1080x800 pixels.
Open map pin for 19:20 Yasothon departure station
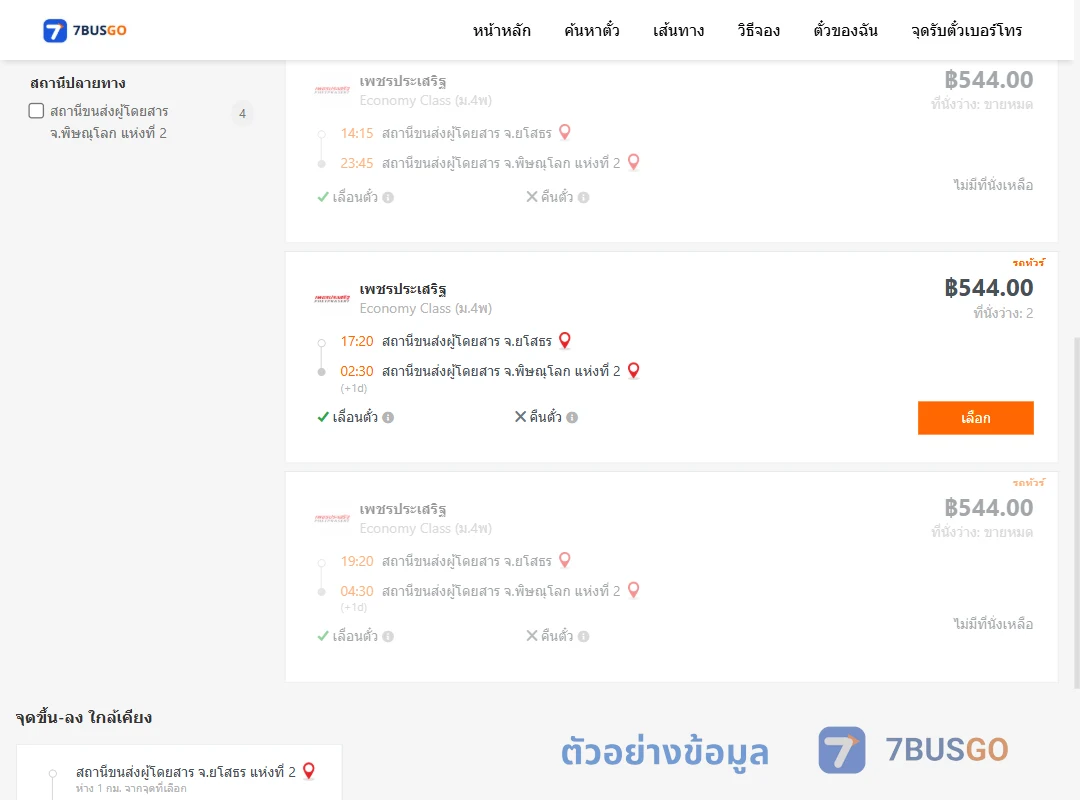click(565, 560)
